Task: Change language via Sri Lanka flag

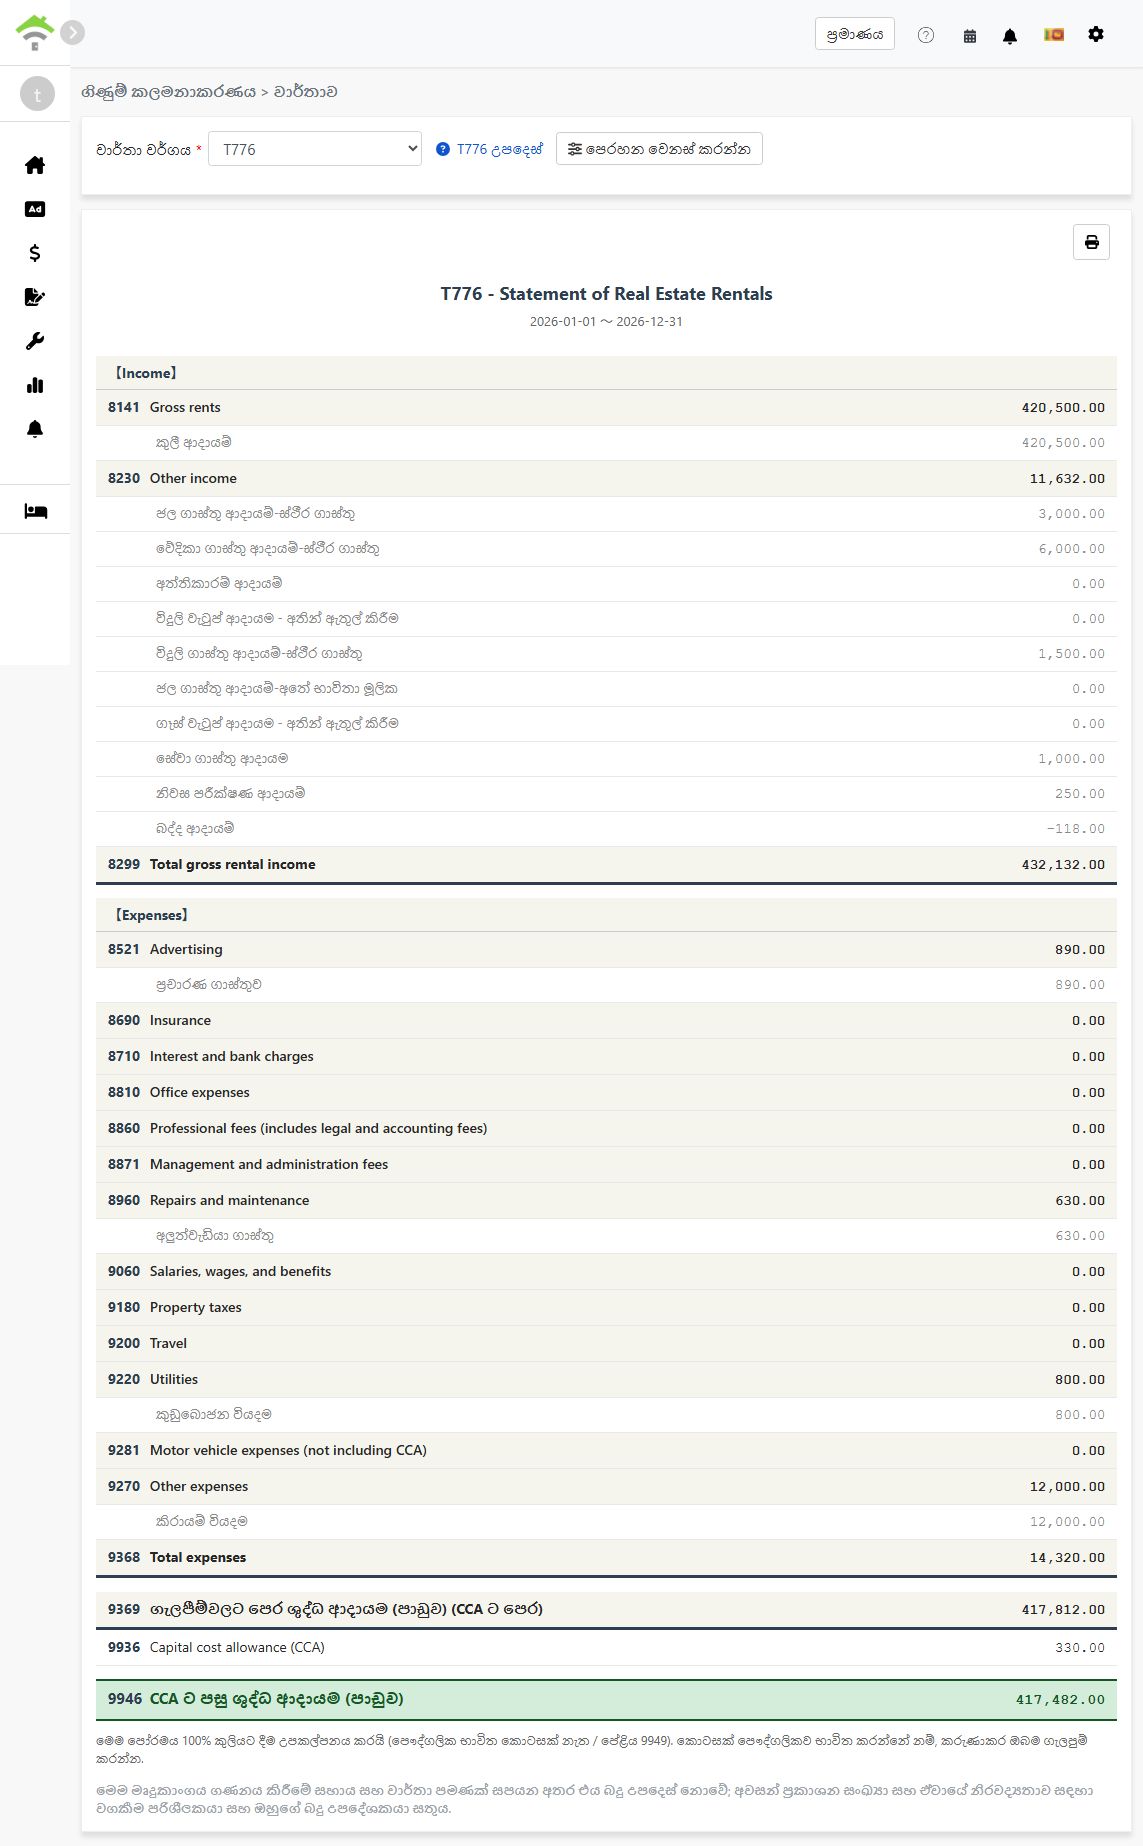Action: [1054, 34]
